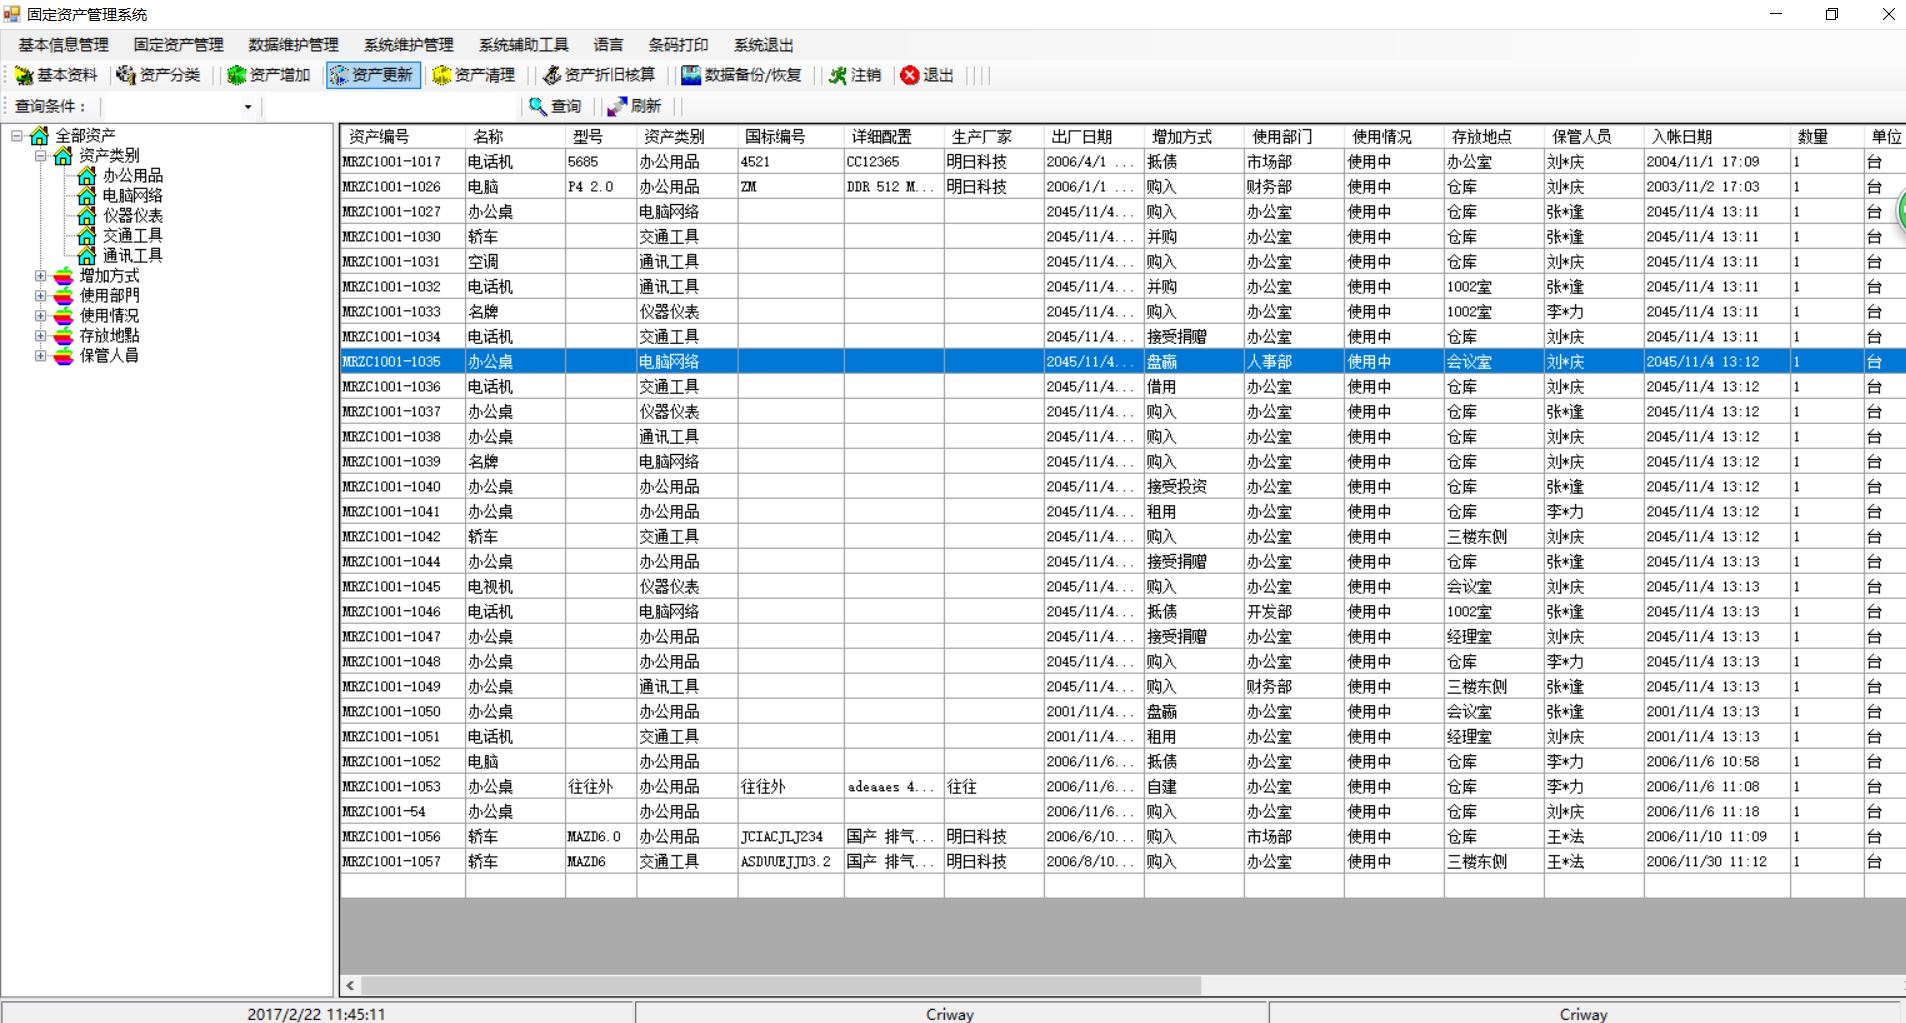The image size is (1906, 1023).
Task: Open 数据备份/恢复 tool
Action: 741,75
